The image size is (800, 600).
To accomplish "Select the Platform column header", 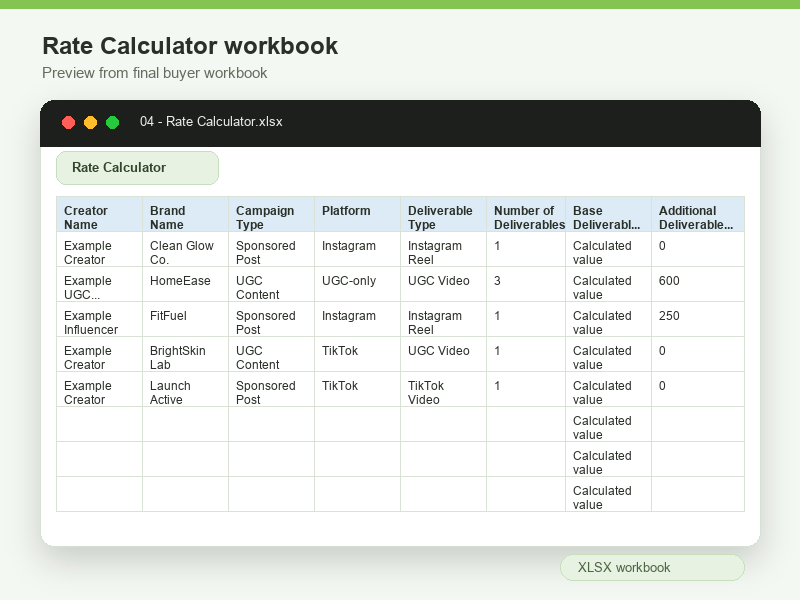I will coord(357,214).
